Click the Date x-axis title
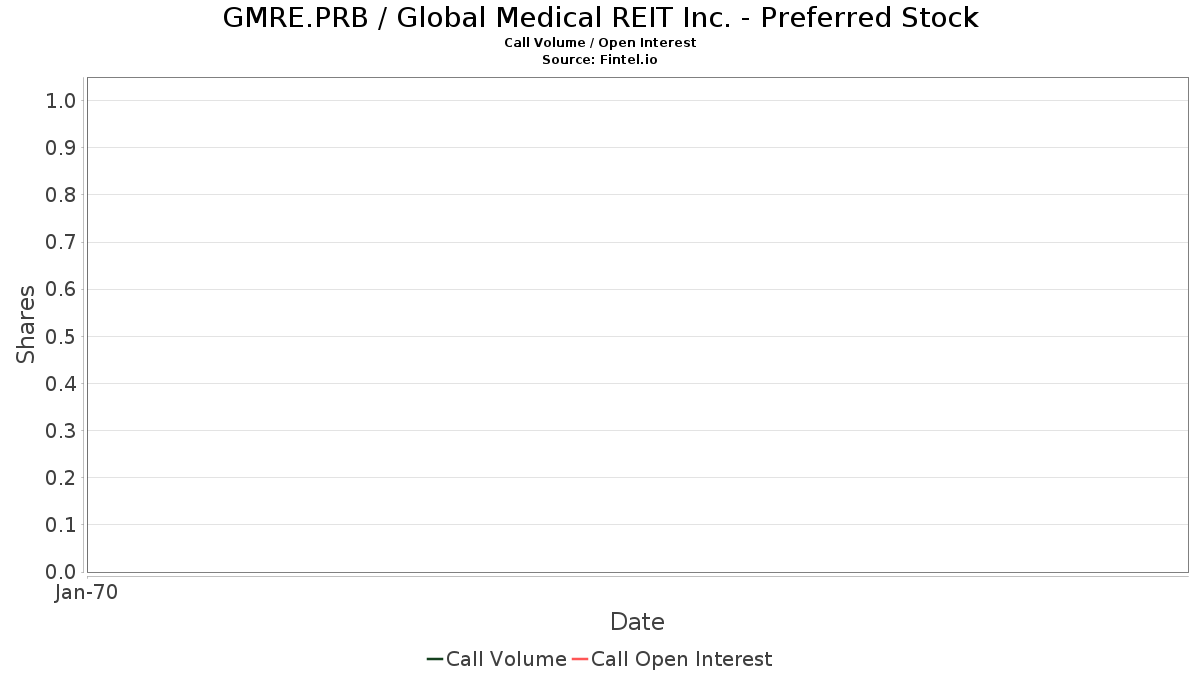Screen dimensions: 1200x675 coord(637,622)
